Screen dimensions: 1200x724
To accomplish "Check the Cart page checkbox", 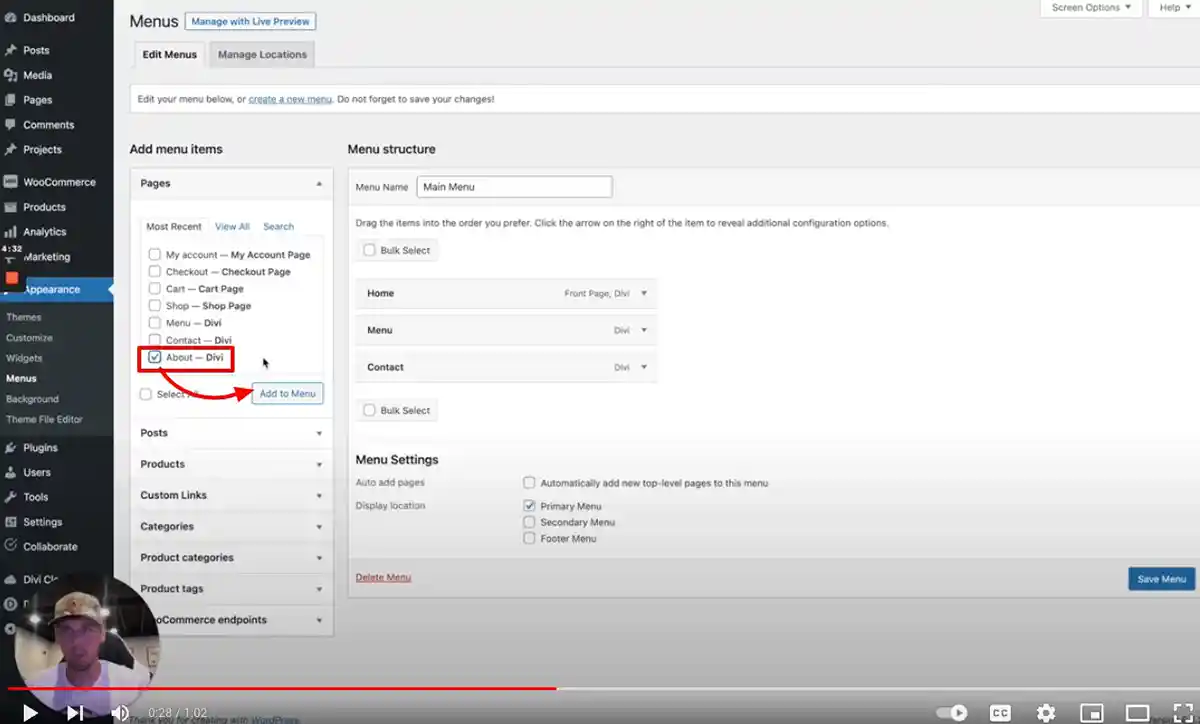I will pyautogui.click(x=155, y=289).
